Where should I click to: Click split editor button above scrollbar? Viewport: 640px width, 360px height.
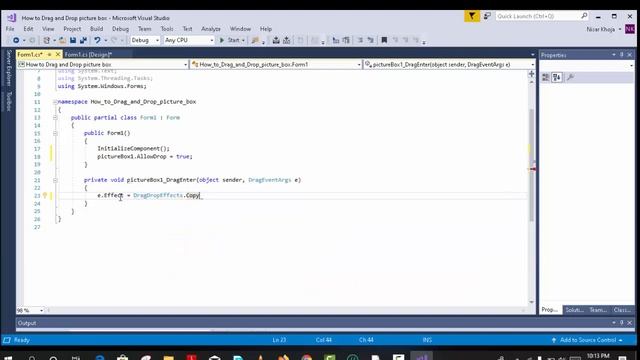pos(531,74)
